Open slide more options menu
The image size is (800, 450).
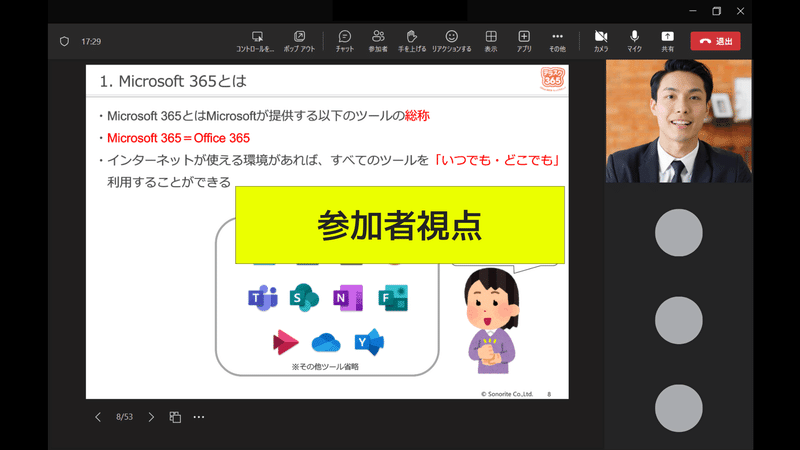point(199,417)
